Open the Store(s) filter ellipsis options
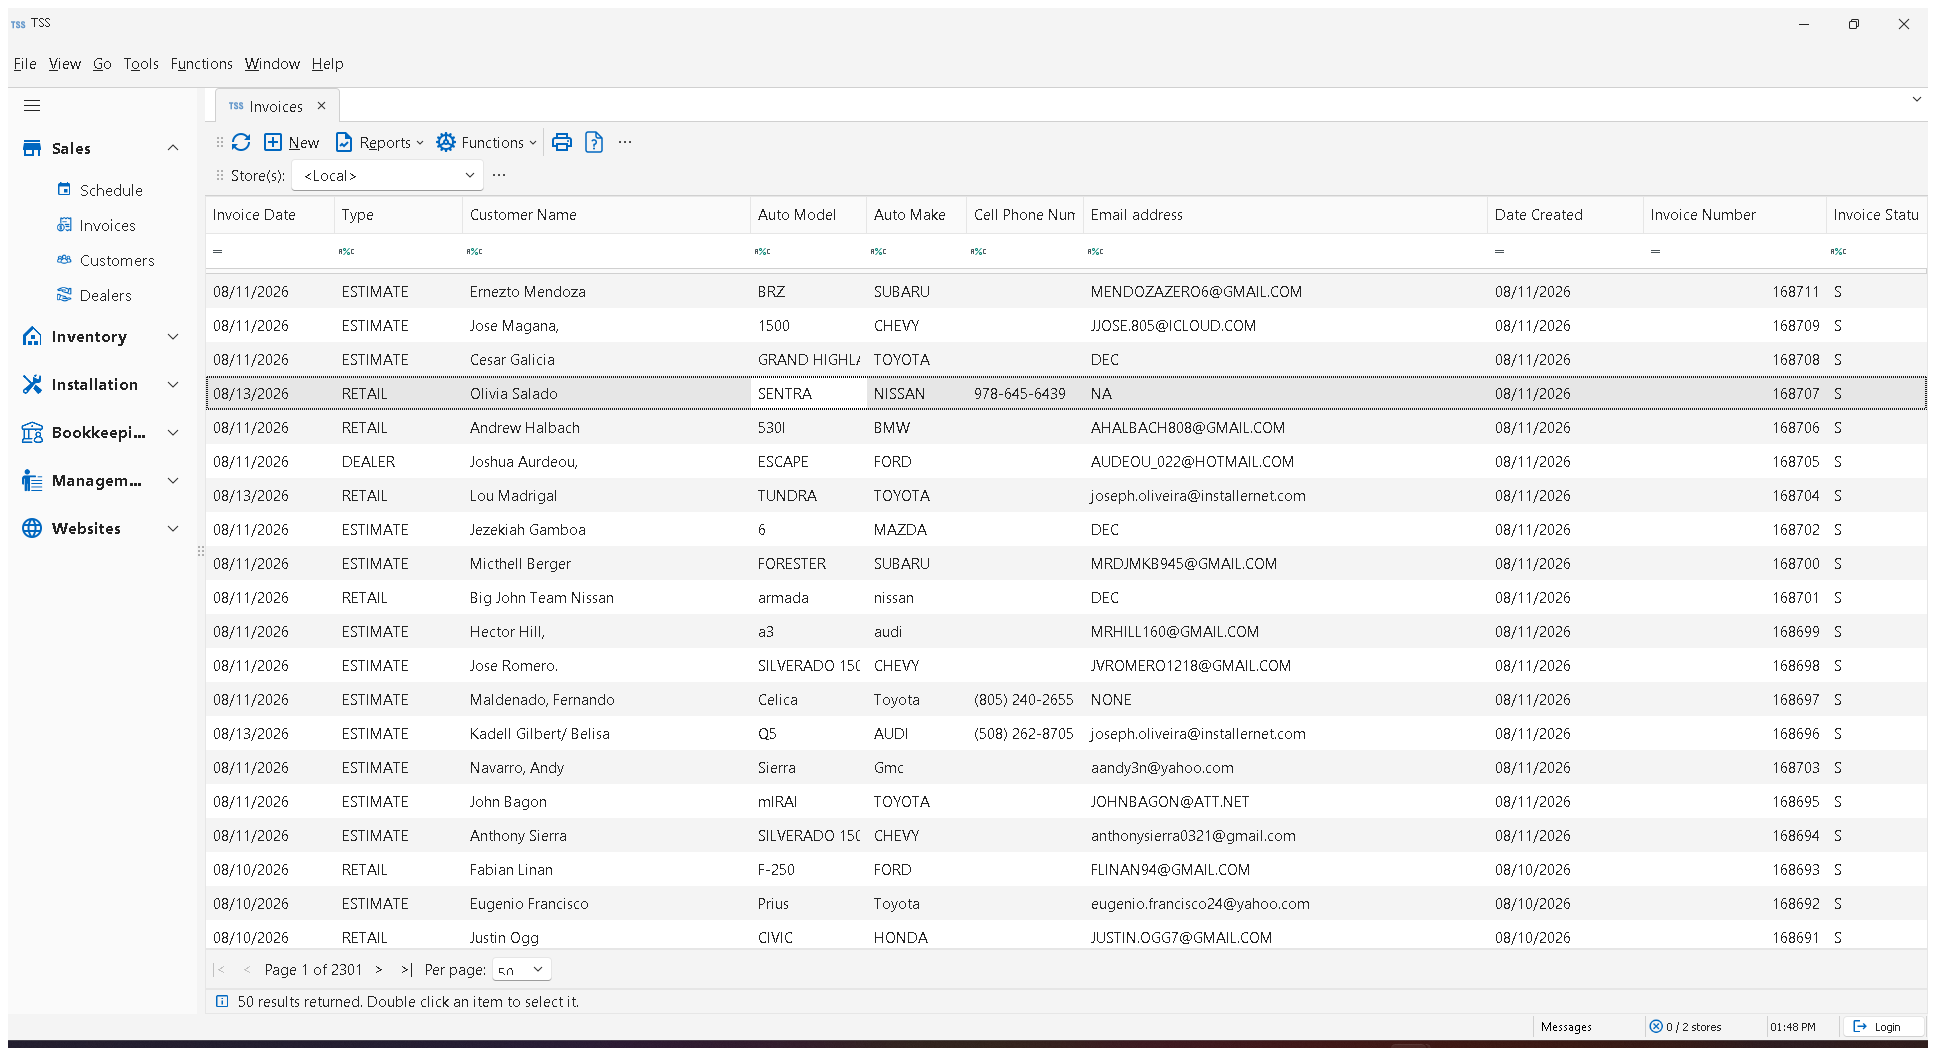Screen dimensions: 1936x1048 [499, 175]
